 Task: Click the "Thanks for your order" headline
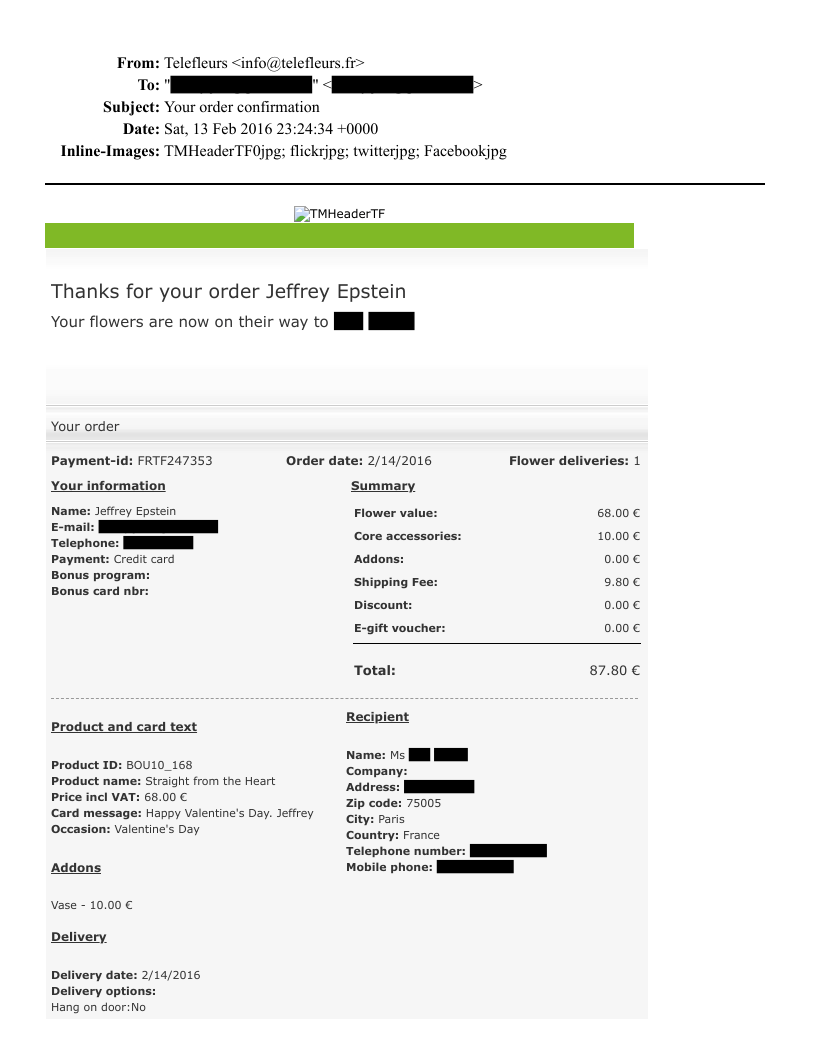coord(228,291)
